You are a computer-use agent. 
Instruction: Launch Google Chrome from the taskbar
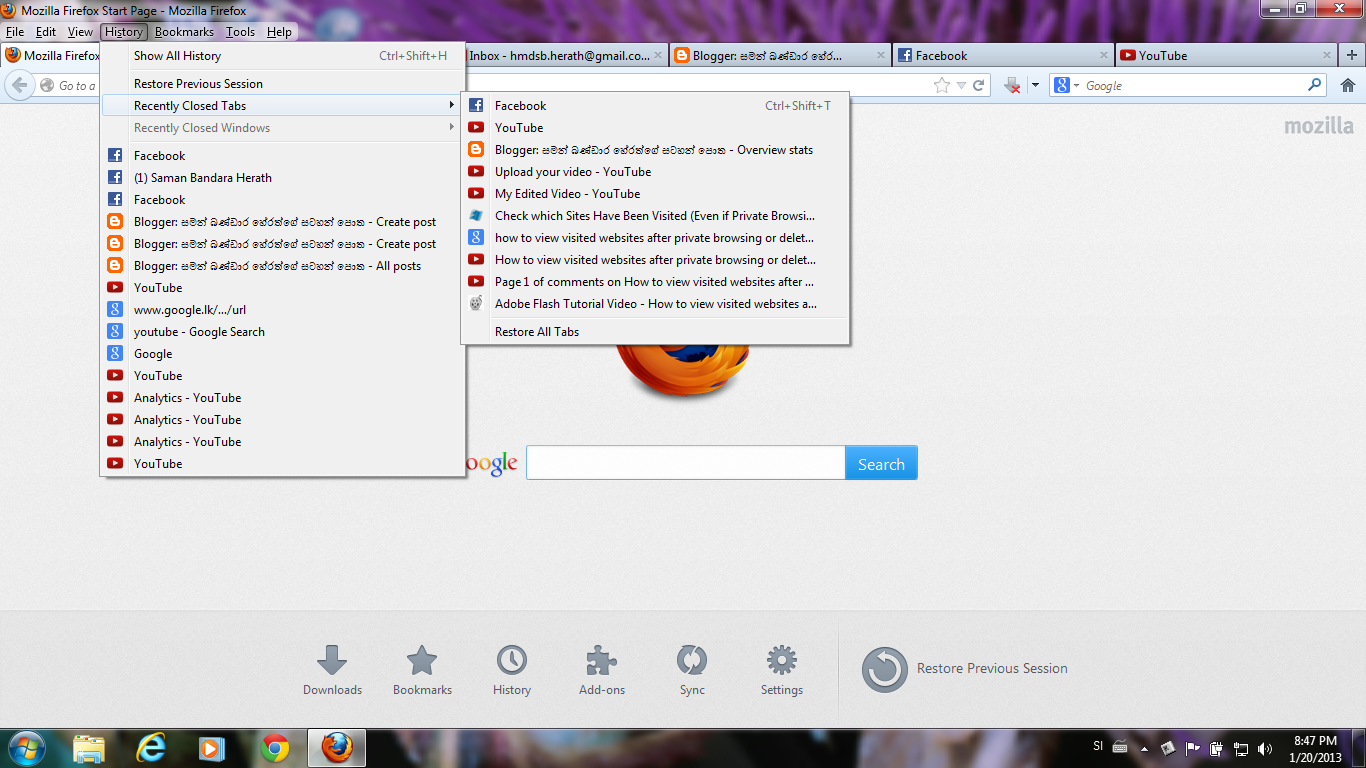275,748
